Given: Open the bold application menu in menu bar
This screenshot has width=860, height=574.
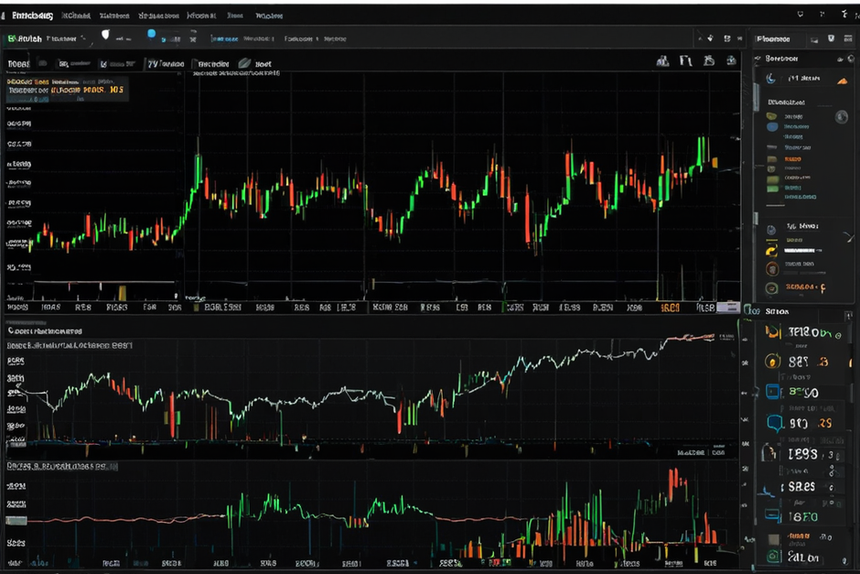Looking at the screenshot, I should [32, 16].
